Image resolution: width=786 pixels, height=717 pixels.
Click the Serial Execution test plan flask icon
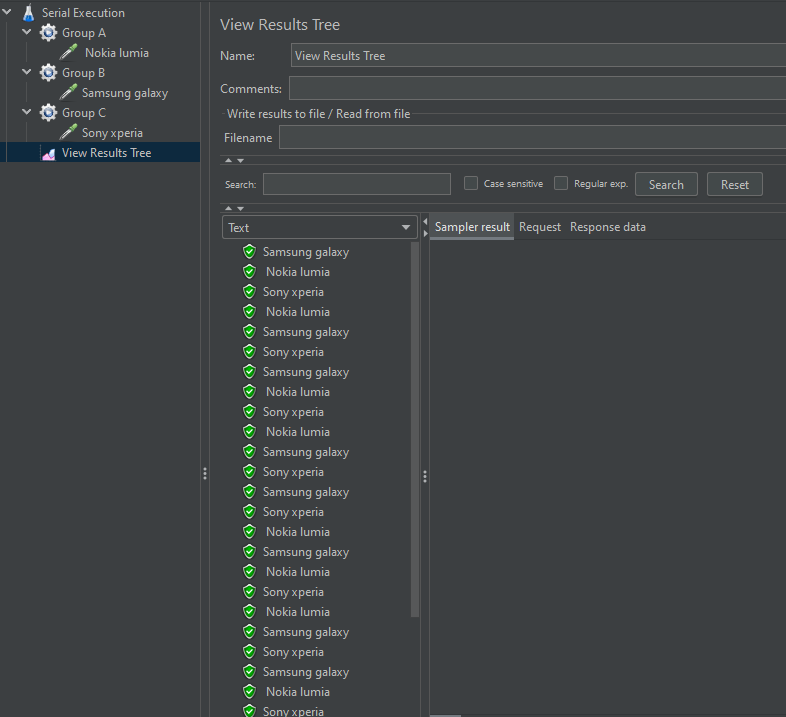pos(29,13)
